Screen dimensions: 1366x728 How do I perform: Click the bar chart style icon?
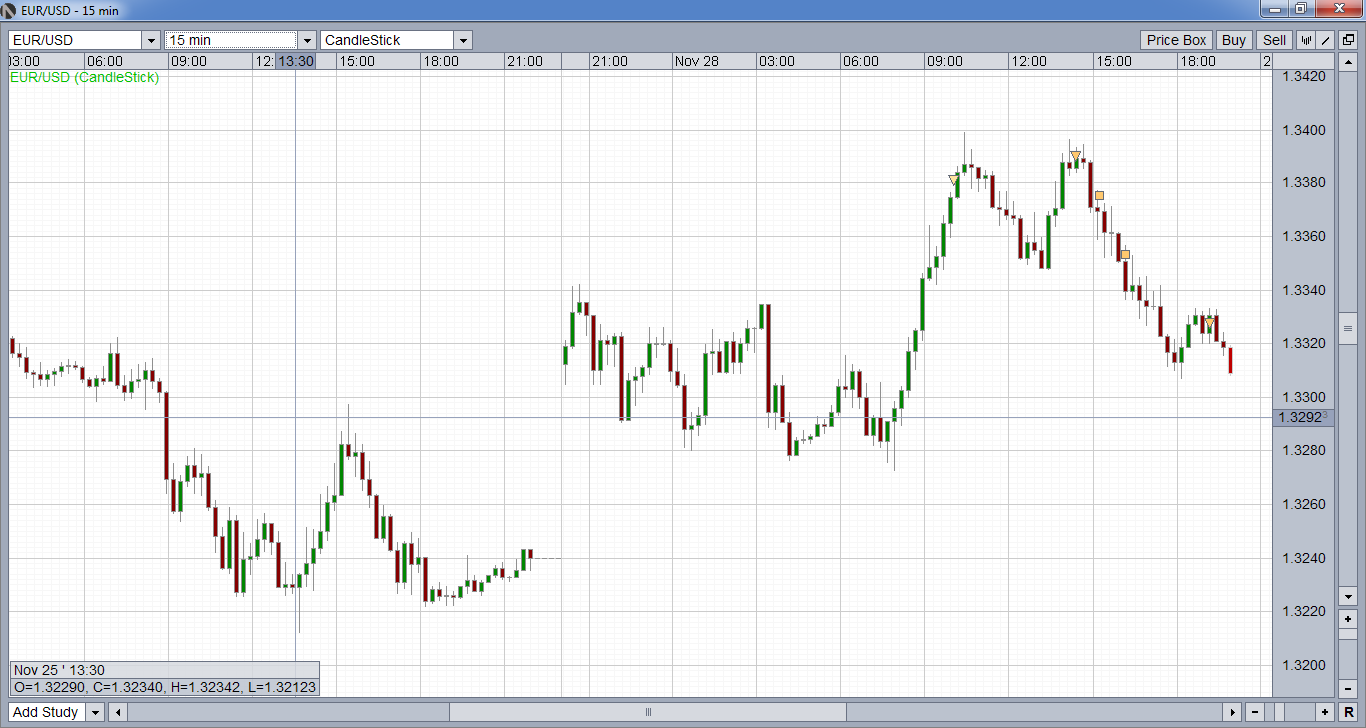coord(1306,40)
